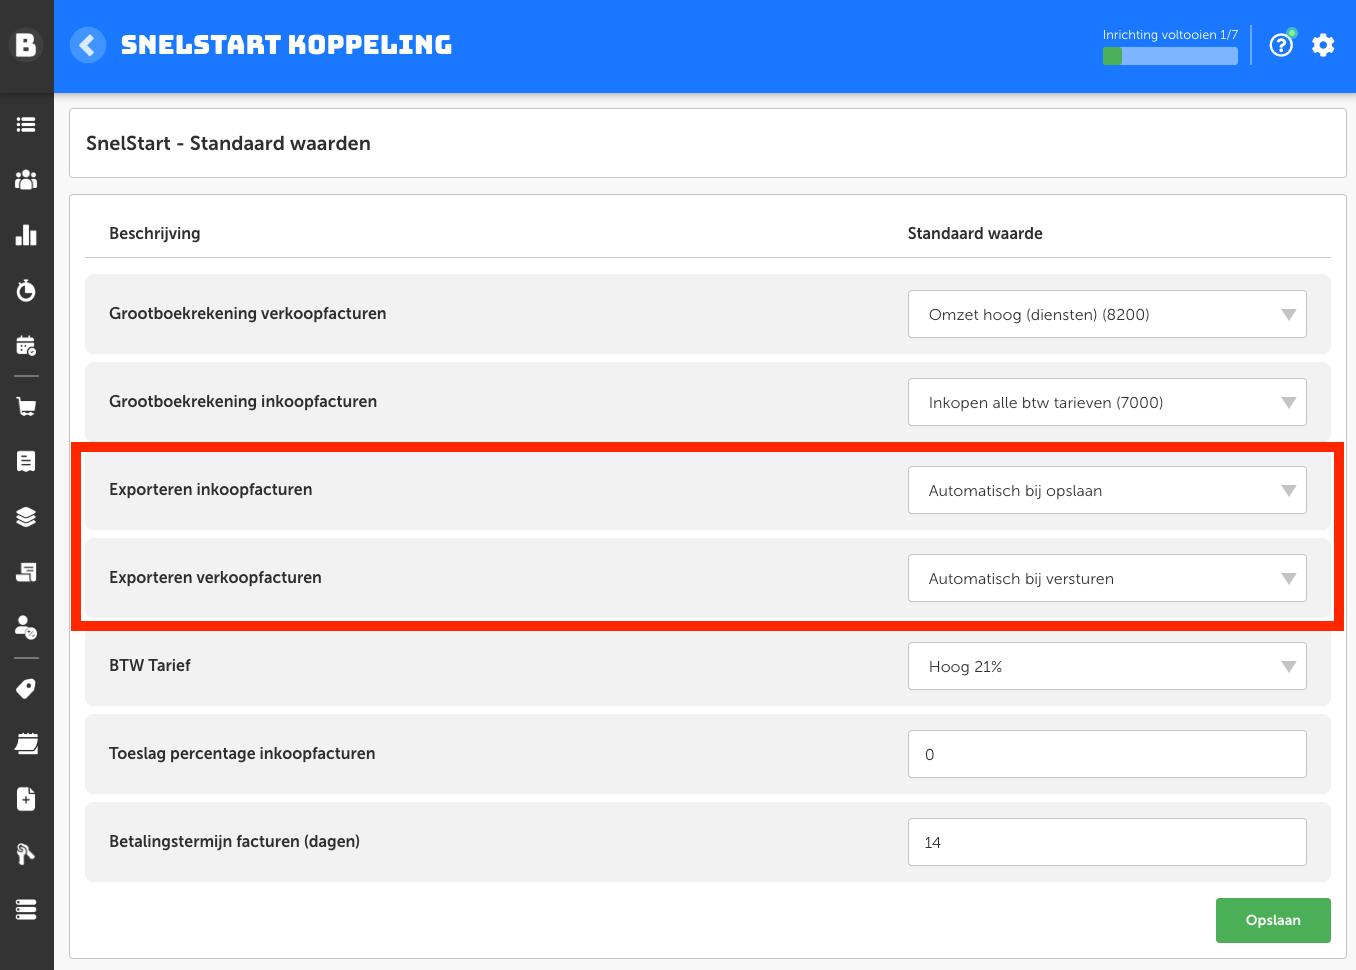Click the Betalingstermijn facturen input field
The width and height of the screenshot is (1356, 970).
click(1107, 842)
